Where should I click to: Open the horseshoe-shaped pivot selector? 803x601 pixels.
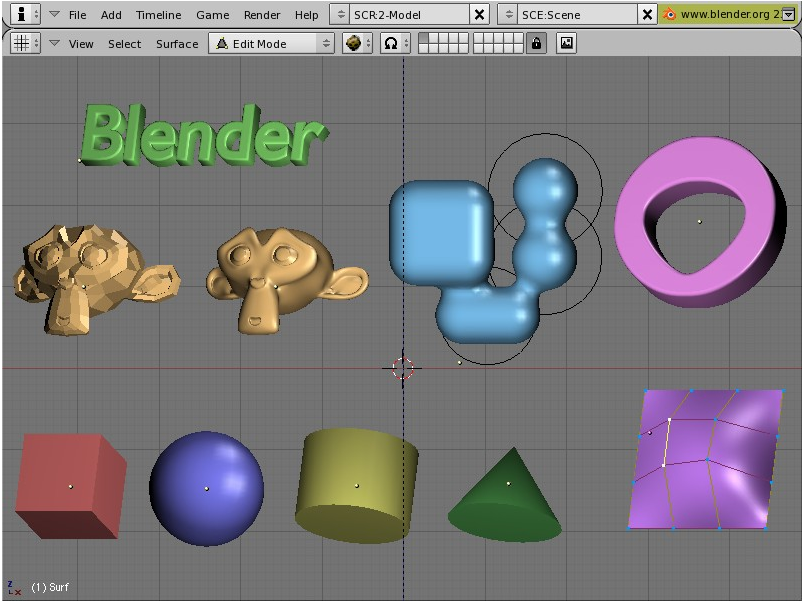pos(395,44)
